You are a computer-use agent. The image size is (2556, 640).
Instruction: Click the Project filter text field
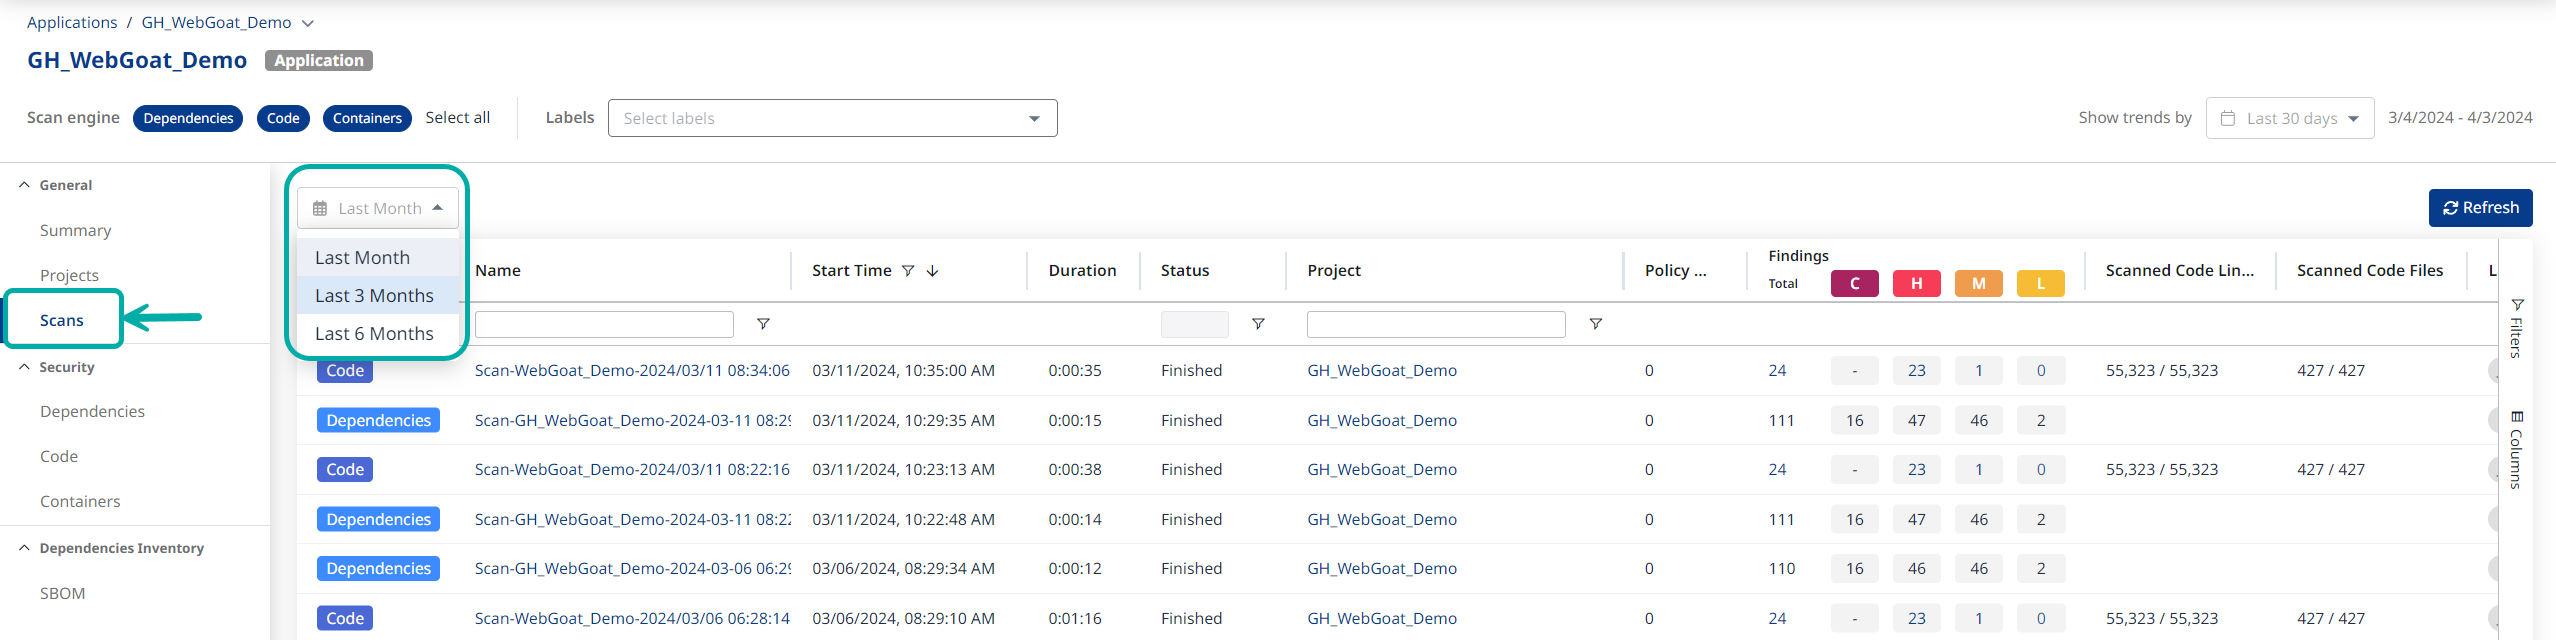coord(1435,324)
